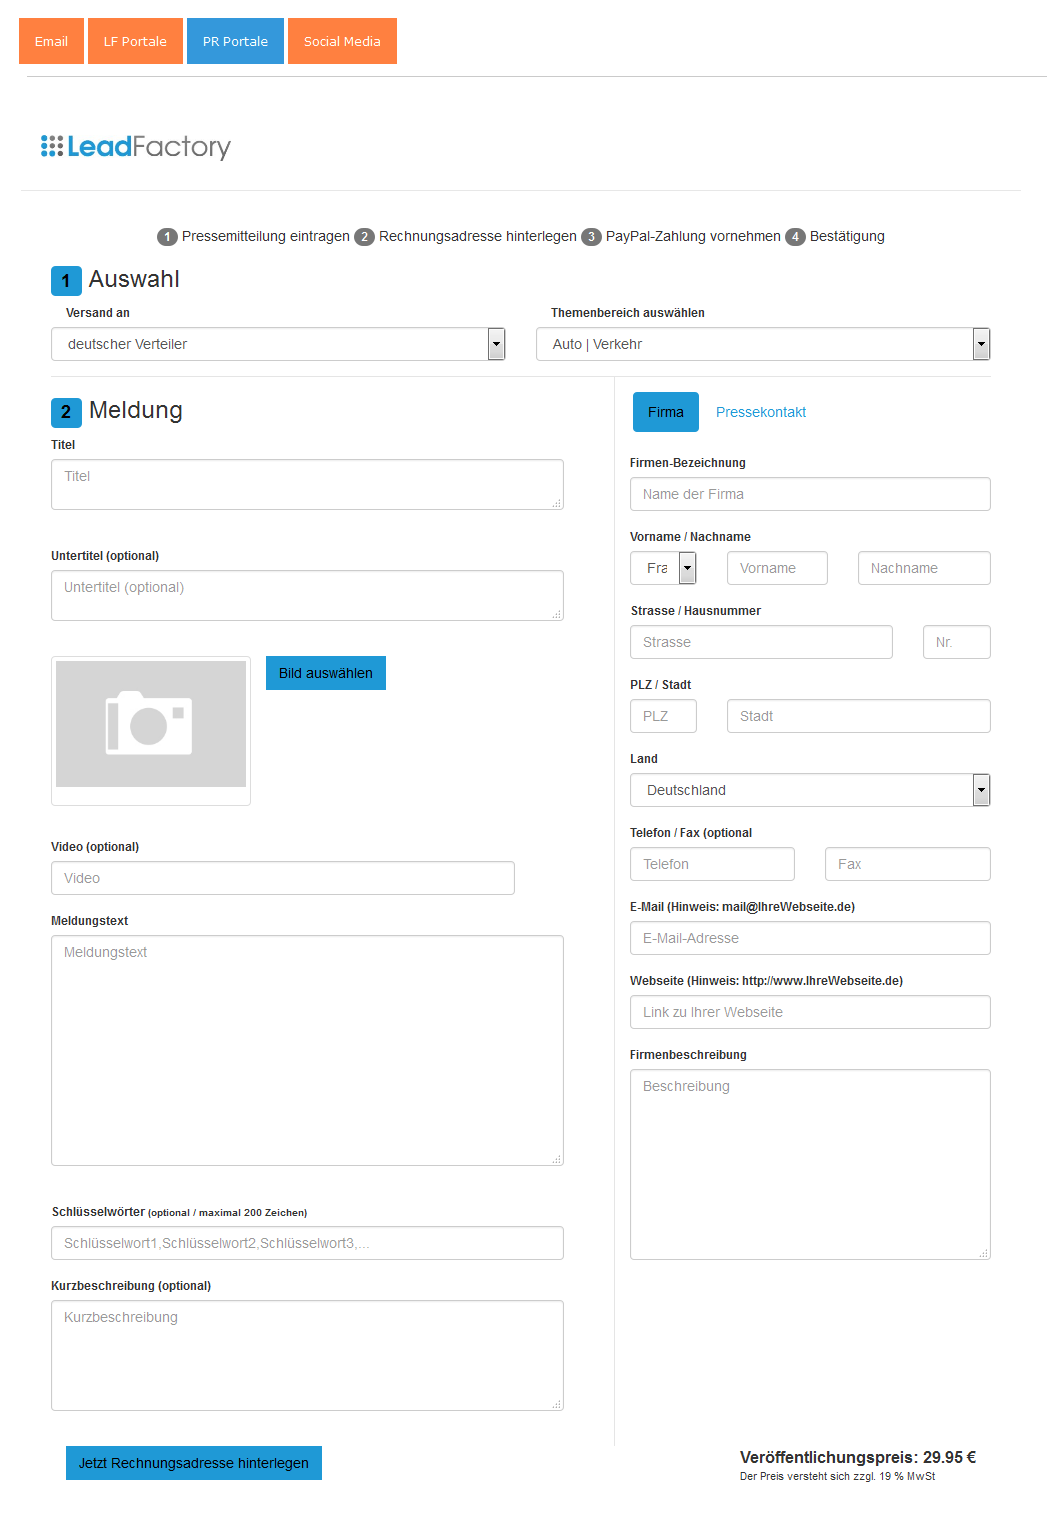The height and width of the screenshot is (1519, 1047).
Task: Click step 3 PayPal-Zahlung vornehmen
Action: coord(682,236)
